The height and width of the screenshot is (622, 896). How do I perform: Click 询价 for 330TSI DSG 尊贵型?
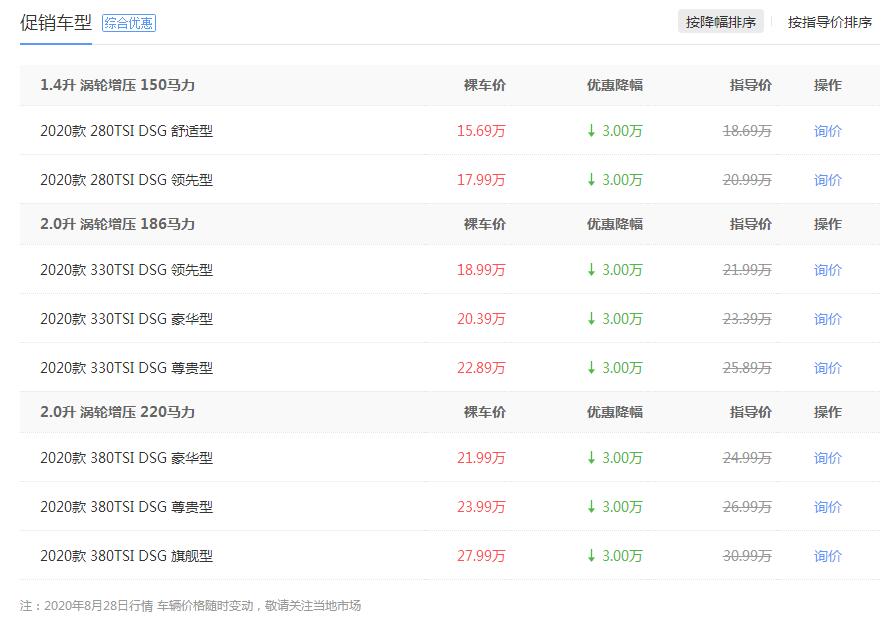tap(827, 368)
